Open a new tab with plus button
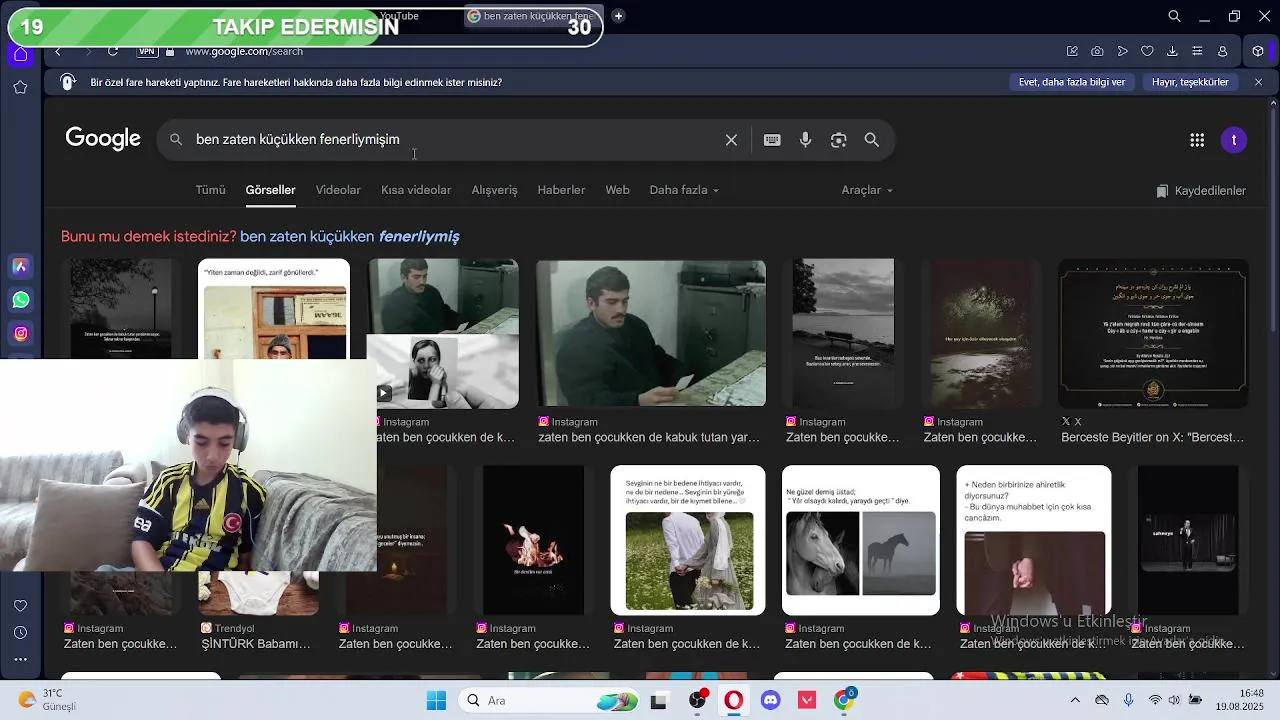 (618, 16)
